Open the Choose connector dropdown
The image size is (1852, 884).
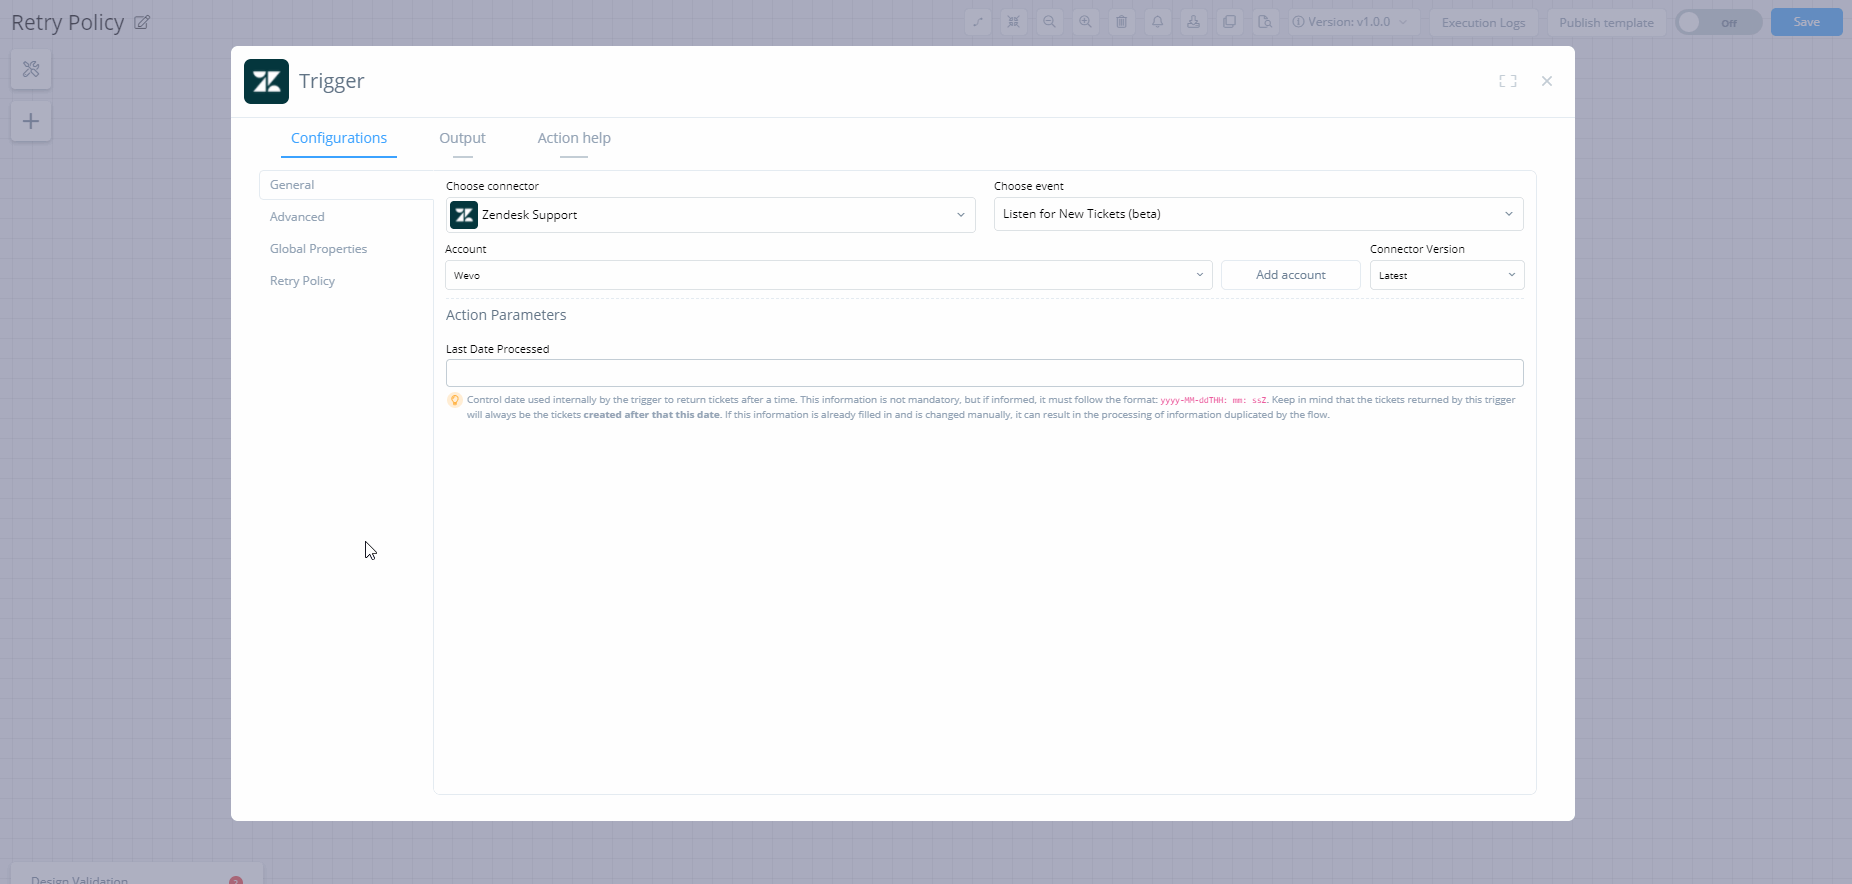710,215
